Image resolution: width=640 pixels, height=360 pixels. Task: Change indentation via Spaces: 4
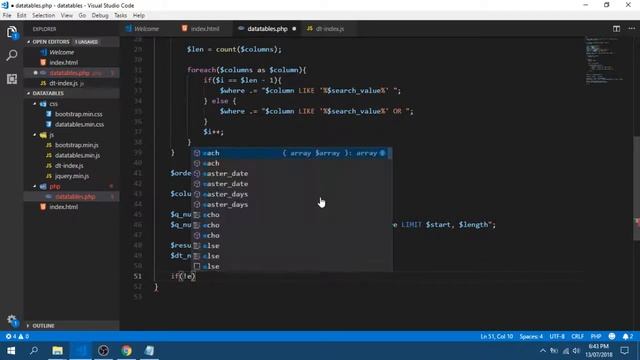pyautogui.click(x=531, y=336)
